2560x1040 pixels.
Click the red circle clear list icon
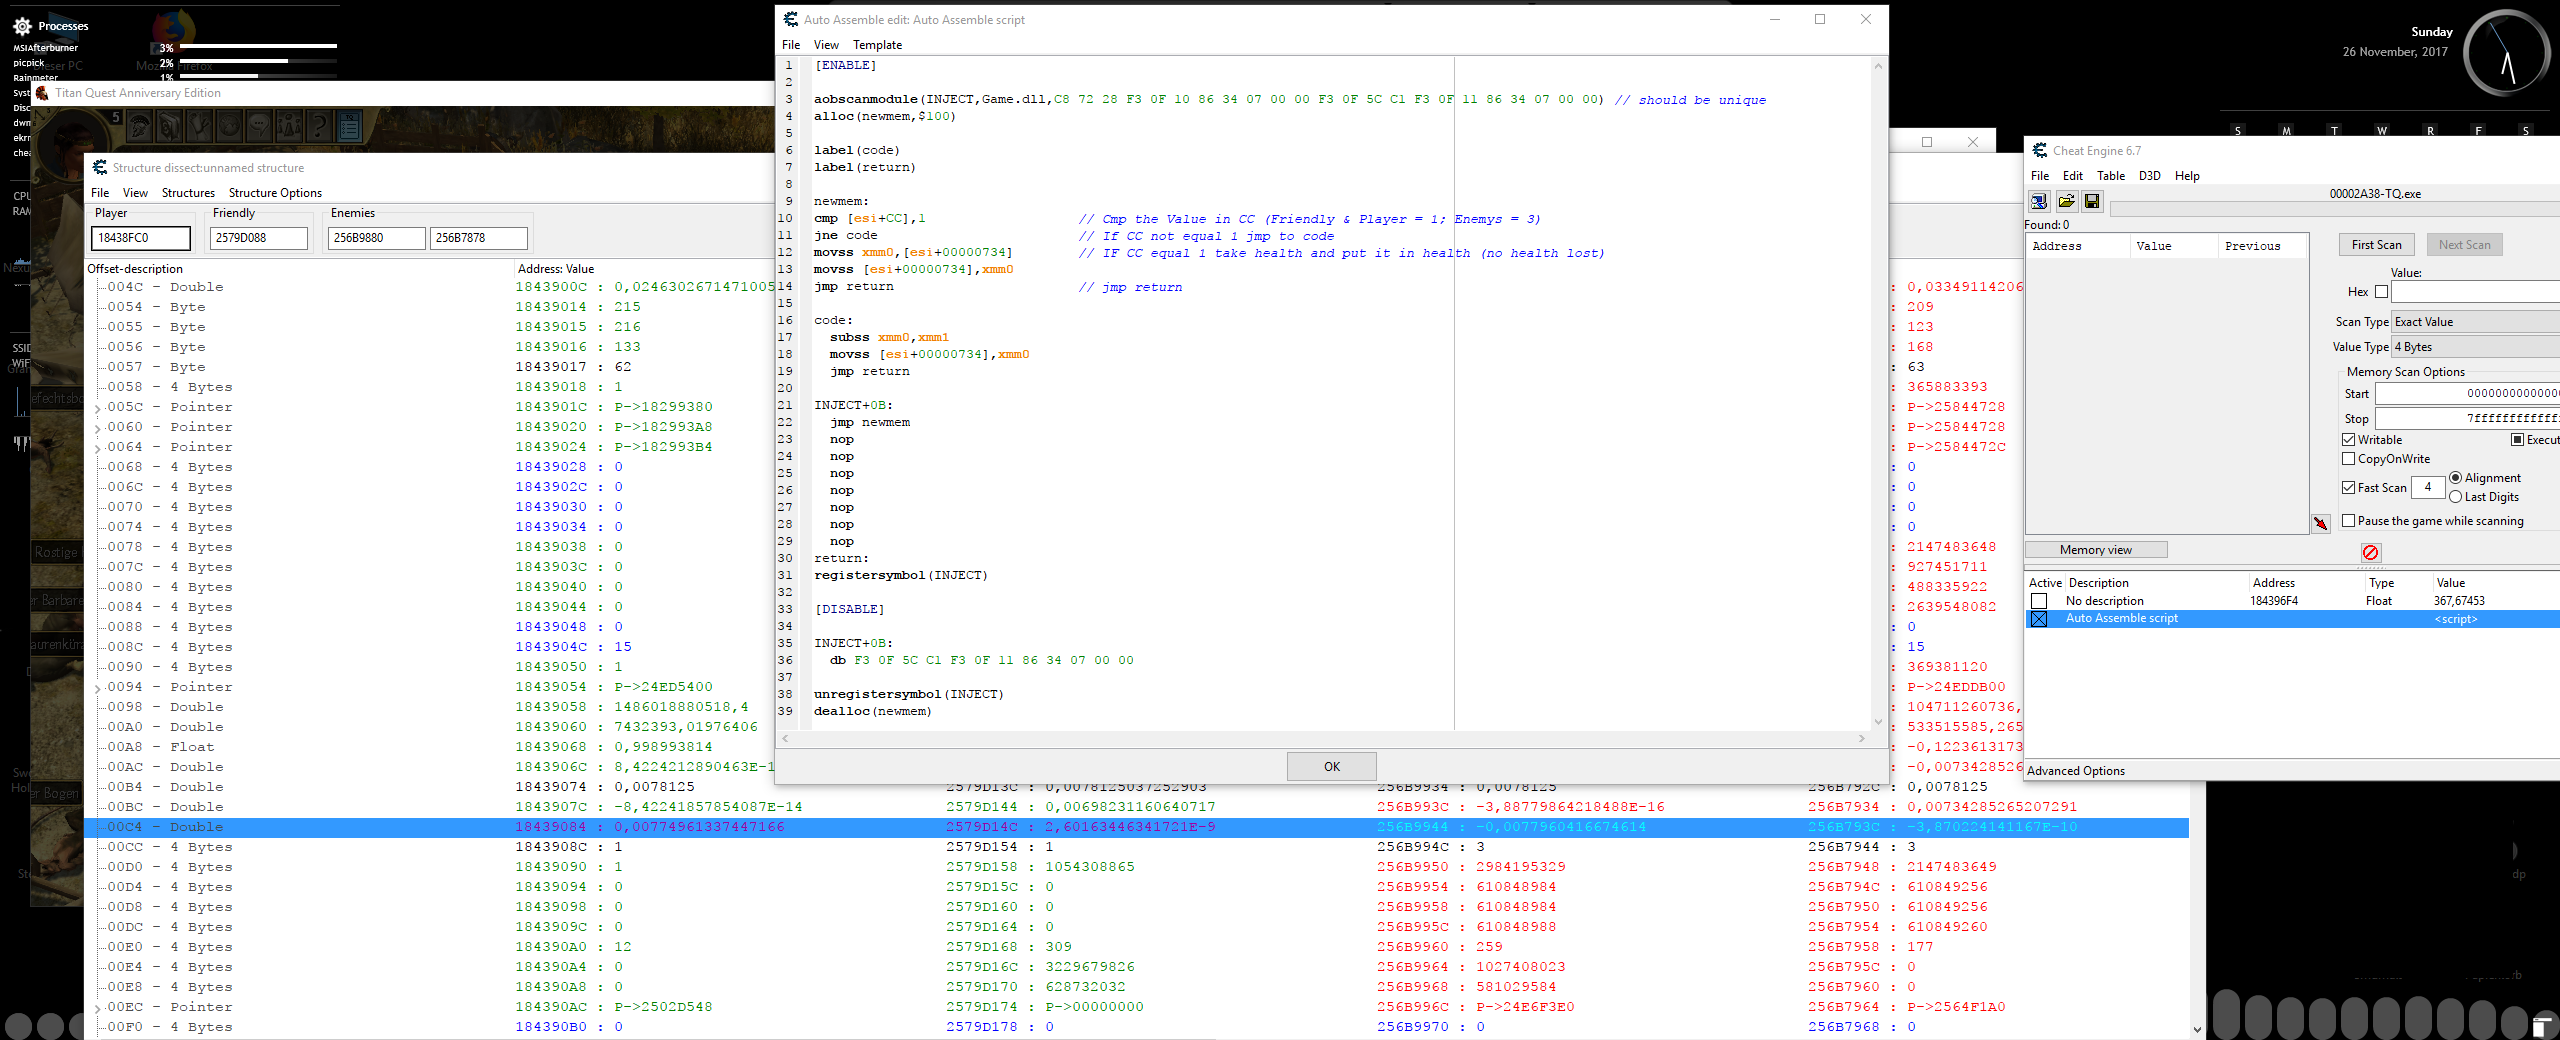[x=2370, y=553]
